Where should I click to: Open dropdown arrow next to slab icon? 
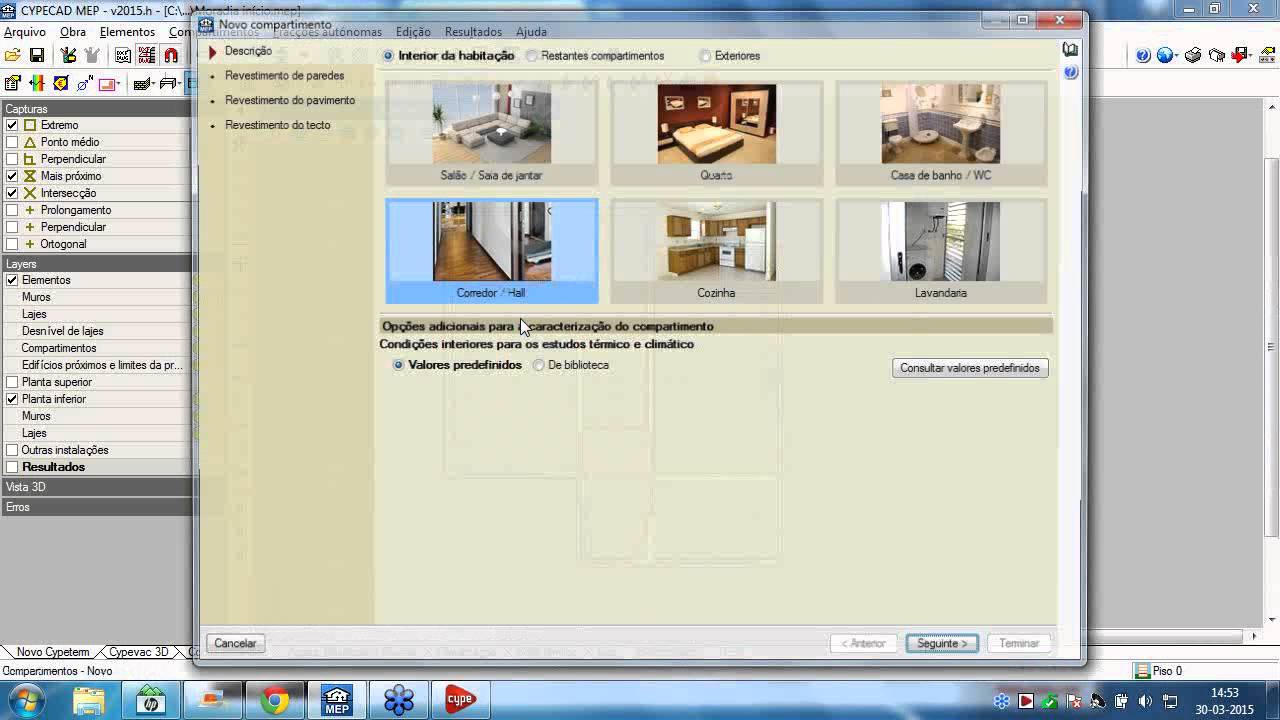[x=180, y=84]
